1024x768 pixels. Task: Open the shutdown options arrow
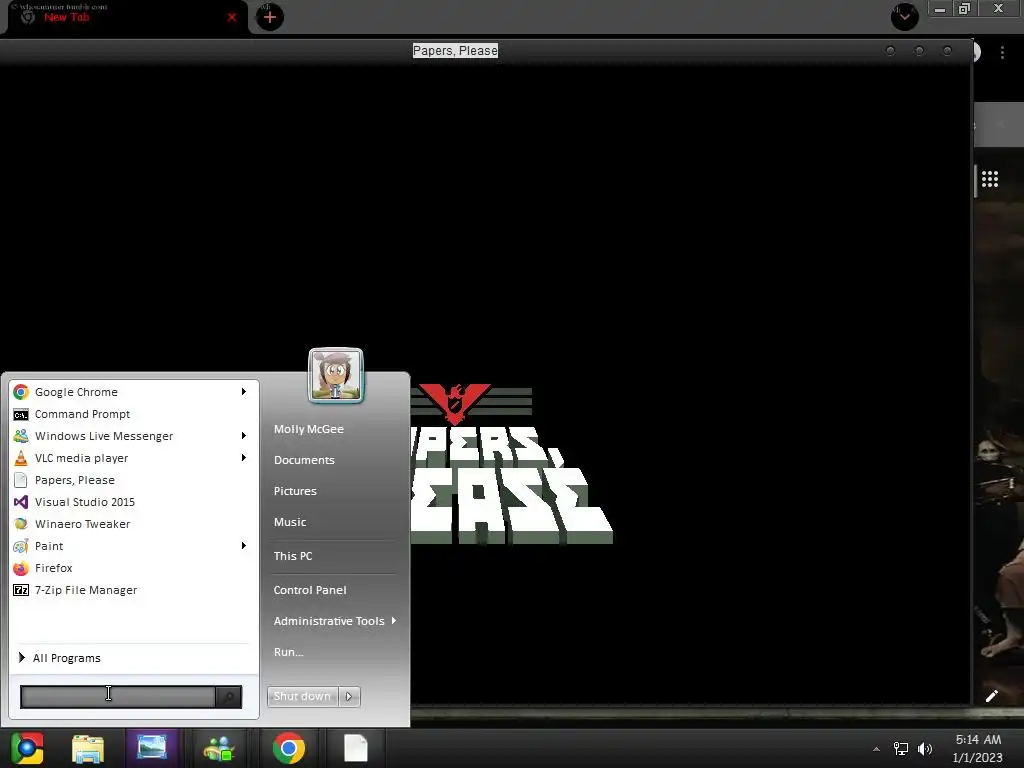click(349, 697)
